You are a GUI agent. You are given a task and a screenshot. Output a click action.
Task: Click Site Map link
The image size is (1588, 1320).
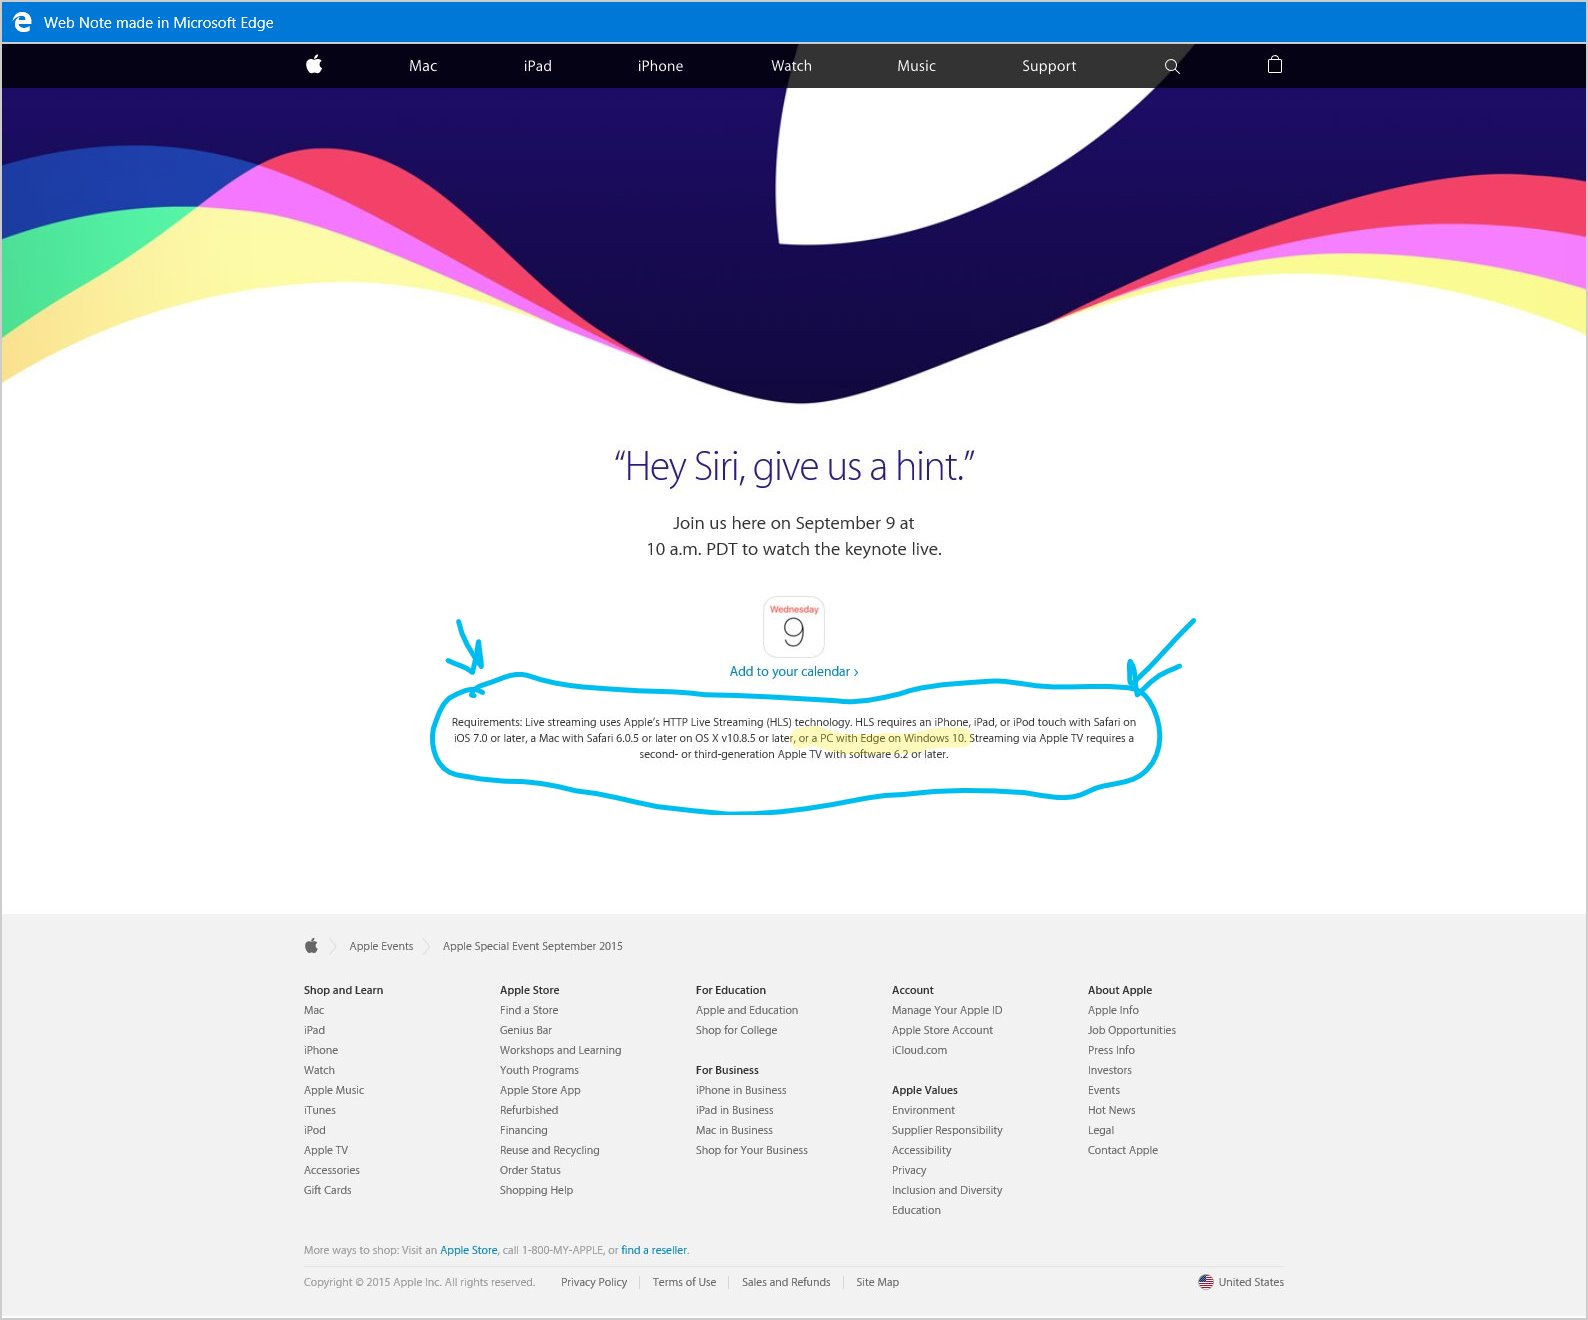pos(877,1282)
